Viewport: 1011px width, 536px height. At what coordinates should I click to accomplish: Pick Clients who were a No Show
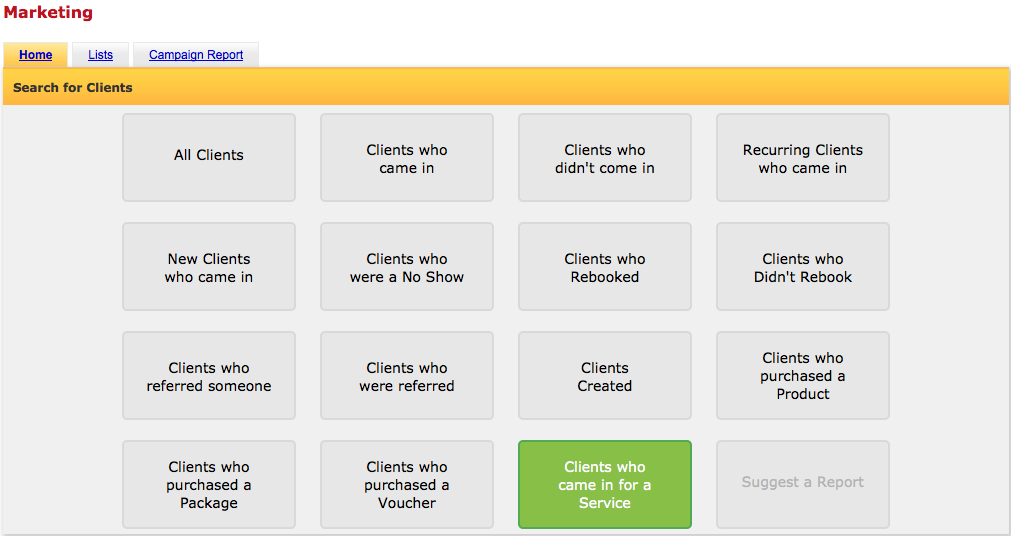coord(407,266)
